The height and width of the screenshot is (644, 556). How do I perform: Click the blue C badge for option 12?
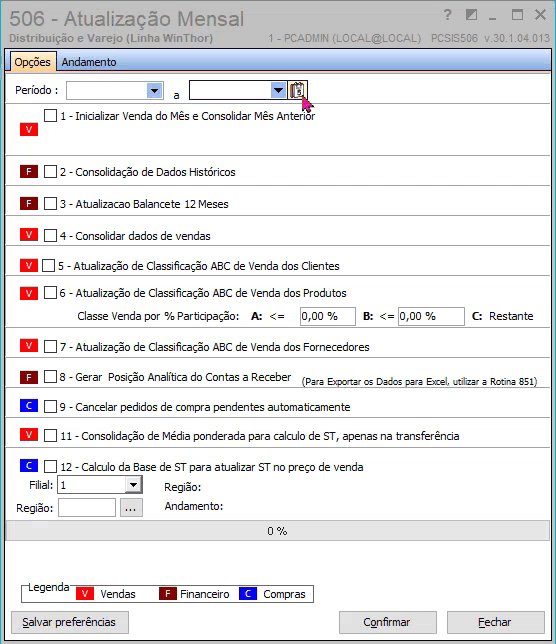click(x=29, y=465)
